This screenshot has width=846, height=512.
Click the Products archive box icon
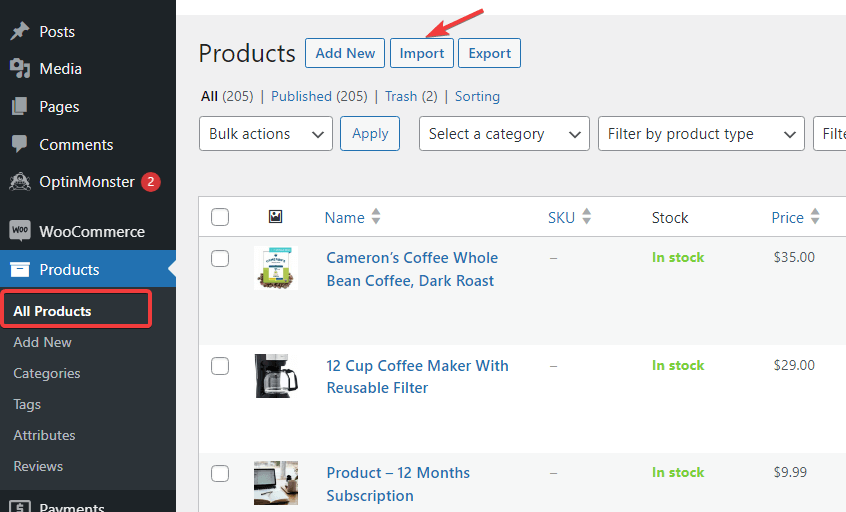pos(20,269)
